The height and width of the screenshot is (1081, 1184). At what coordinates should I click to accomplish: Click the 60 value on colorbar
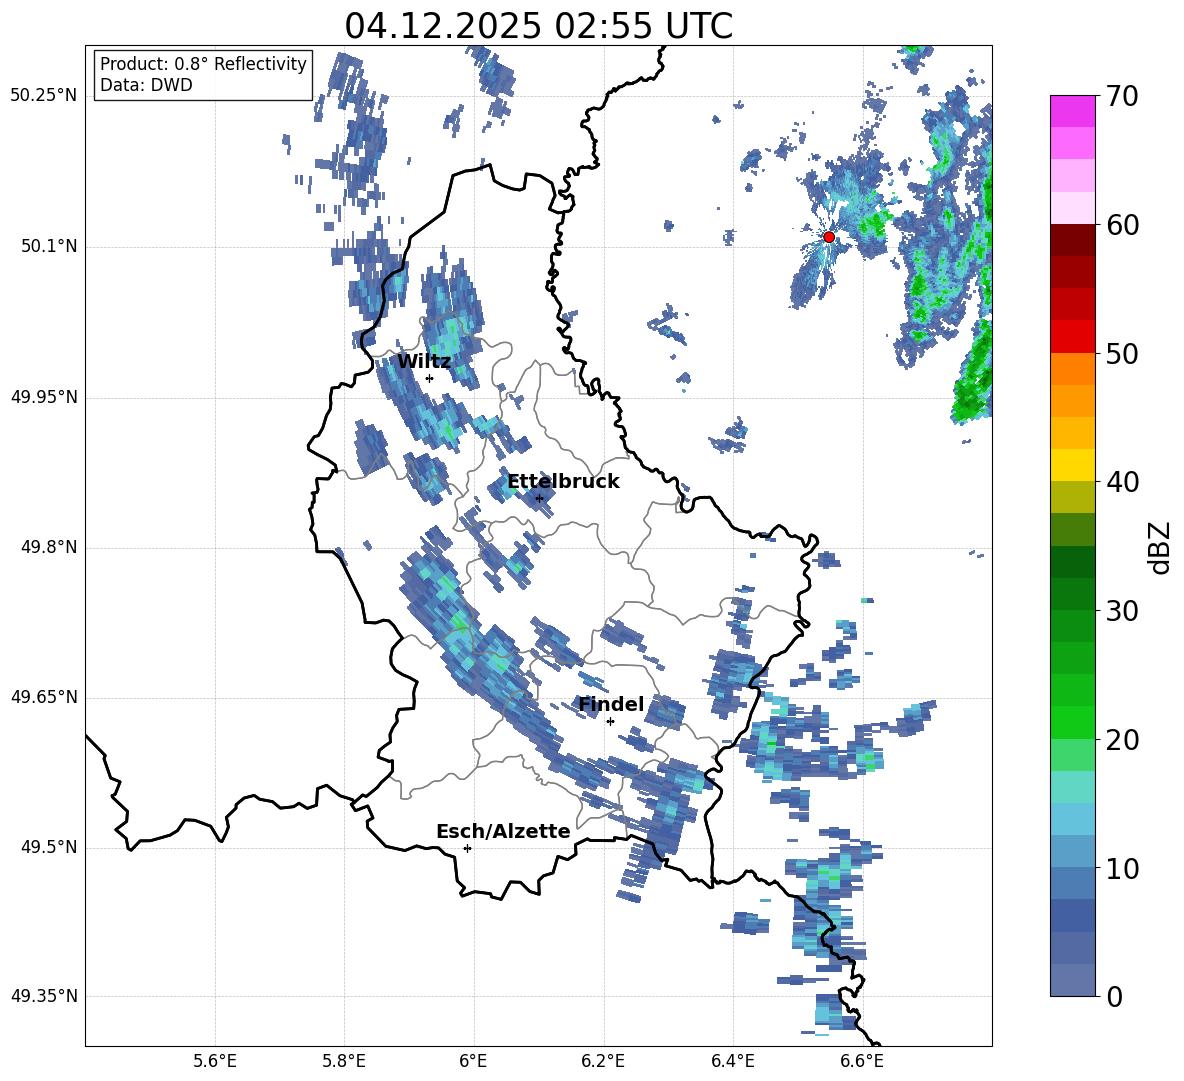point(1122,225)
